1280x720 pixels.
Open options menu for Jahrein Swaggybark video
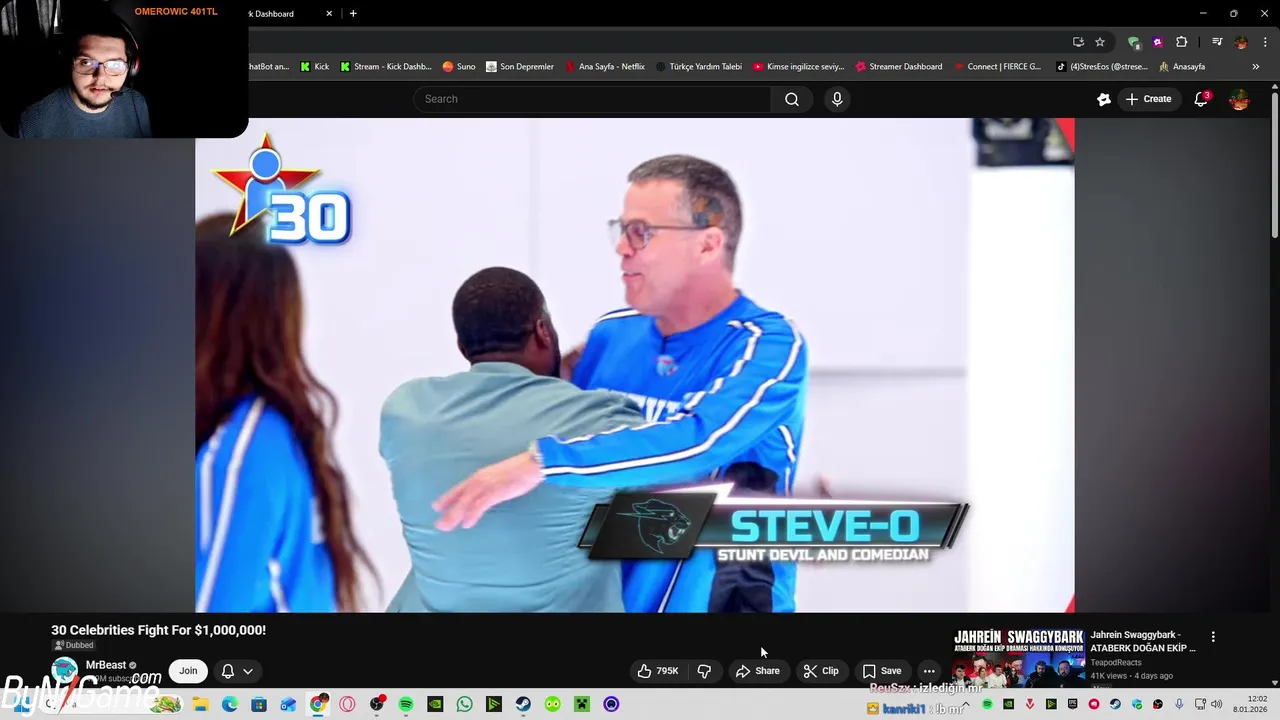tap(1213, 637)
